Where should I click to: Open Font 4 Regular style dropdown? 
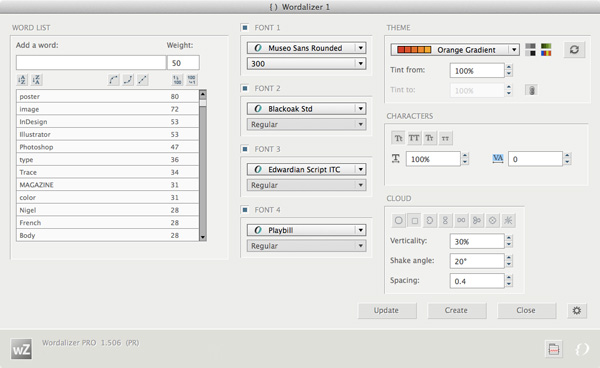click(x=307, y=246)
